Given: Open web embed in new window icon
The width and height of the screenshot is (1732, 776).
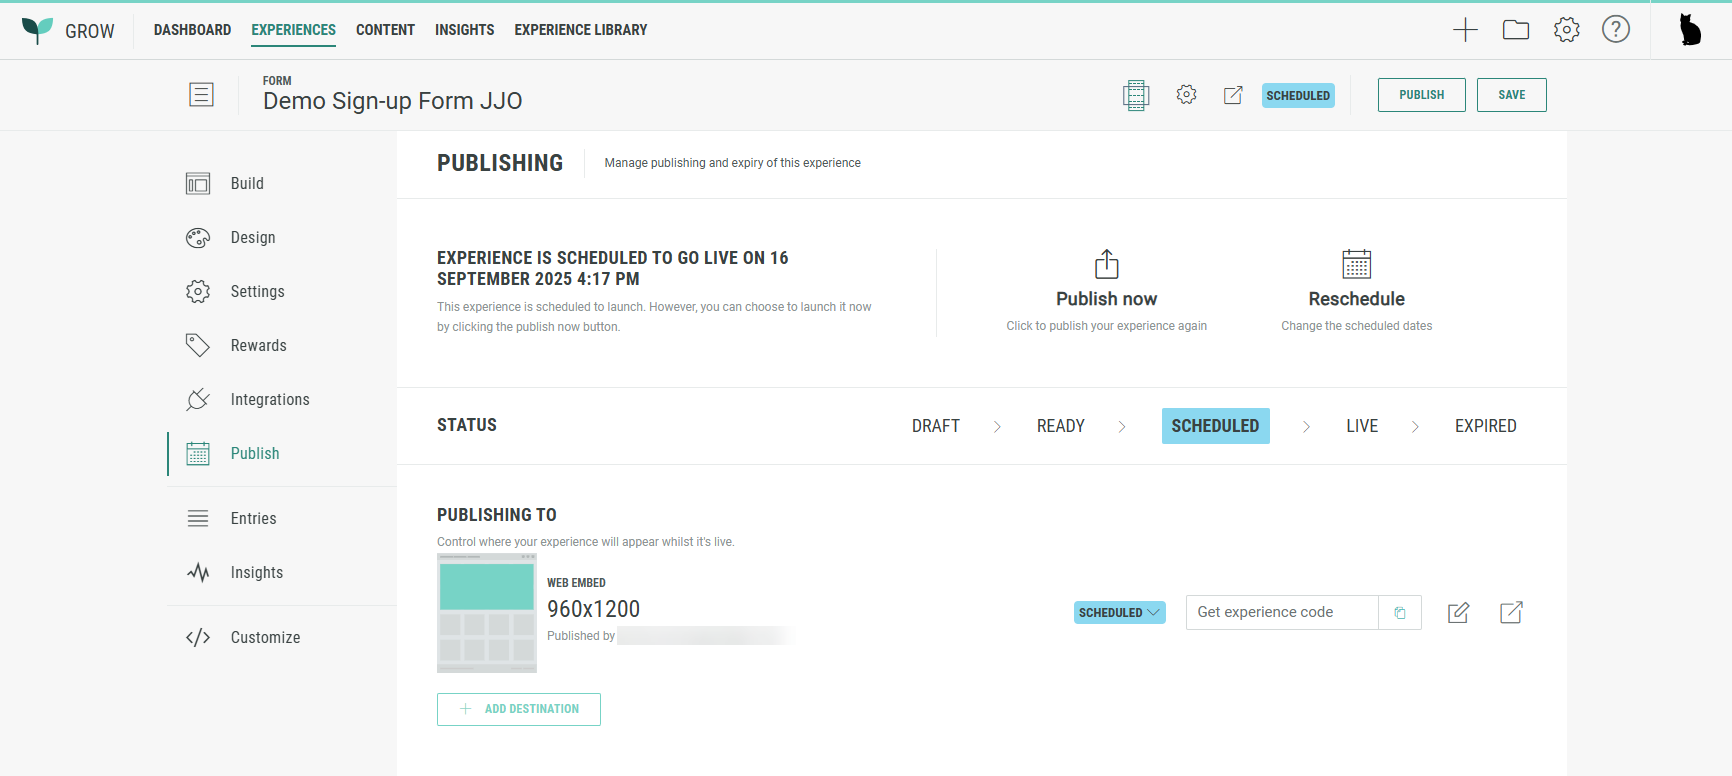Looking at the screenshot, I should pos(1511,613).
